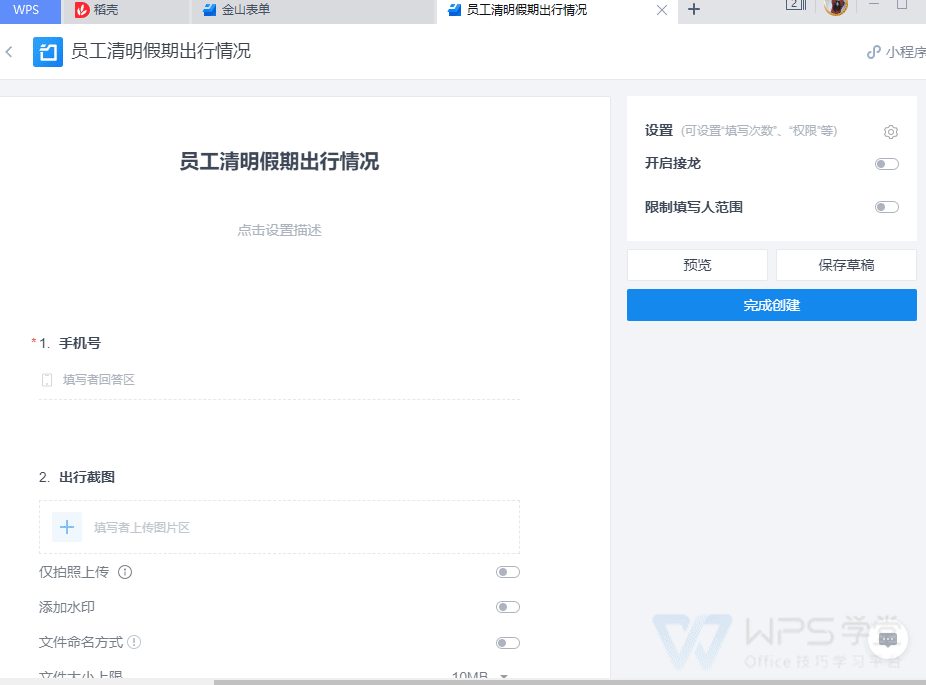
Task: Toggle 限制填写人范围 switch
Action: [x=886, y=207]
